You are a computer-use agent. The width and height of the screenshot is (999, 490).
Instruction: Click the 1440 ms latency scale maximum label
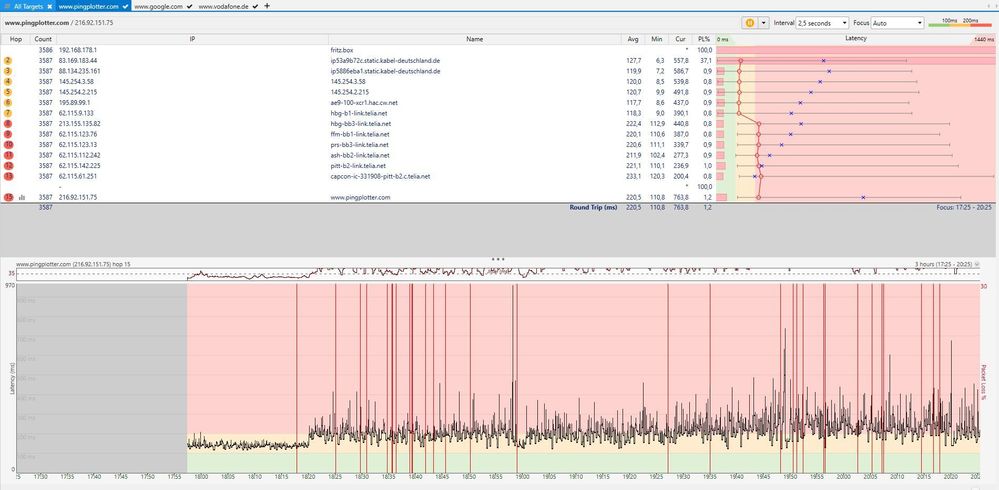[984, 40]
